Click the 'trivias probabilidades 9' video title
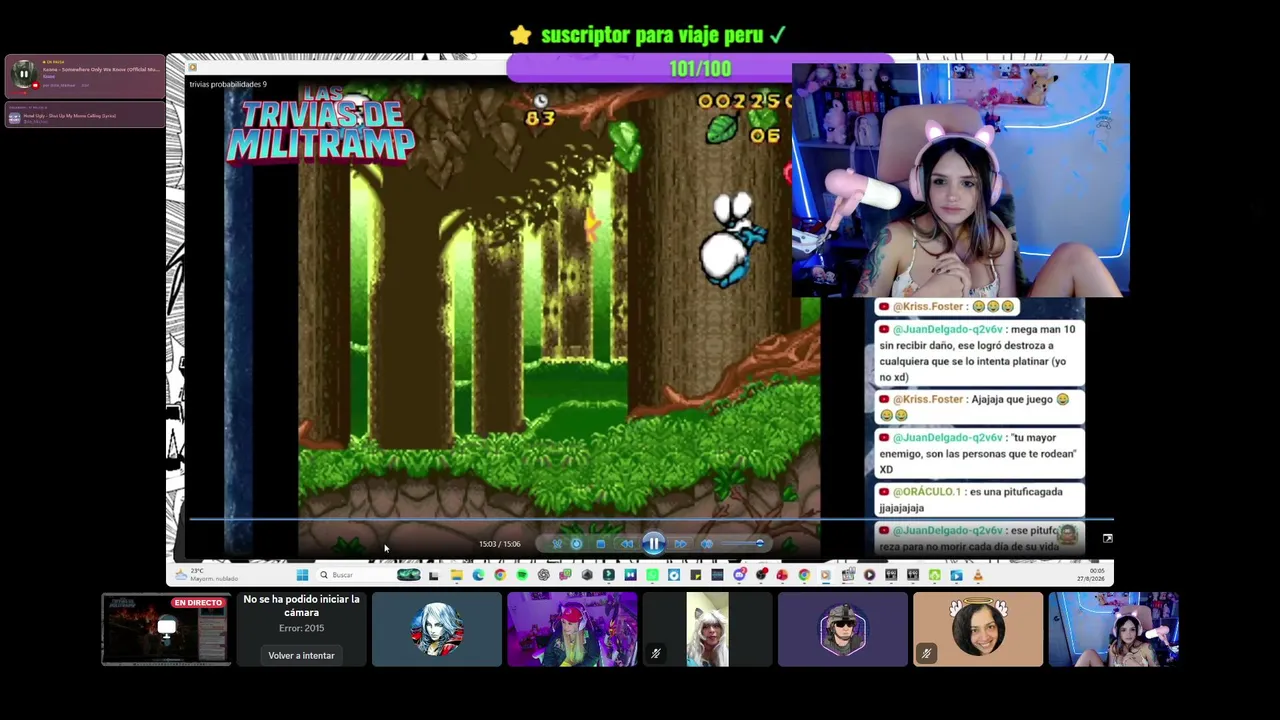 coord(228,84)
